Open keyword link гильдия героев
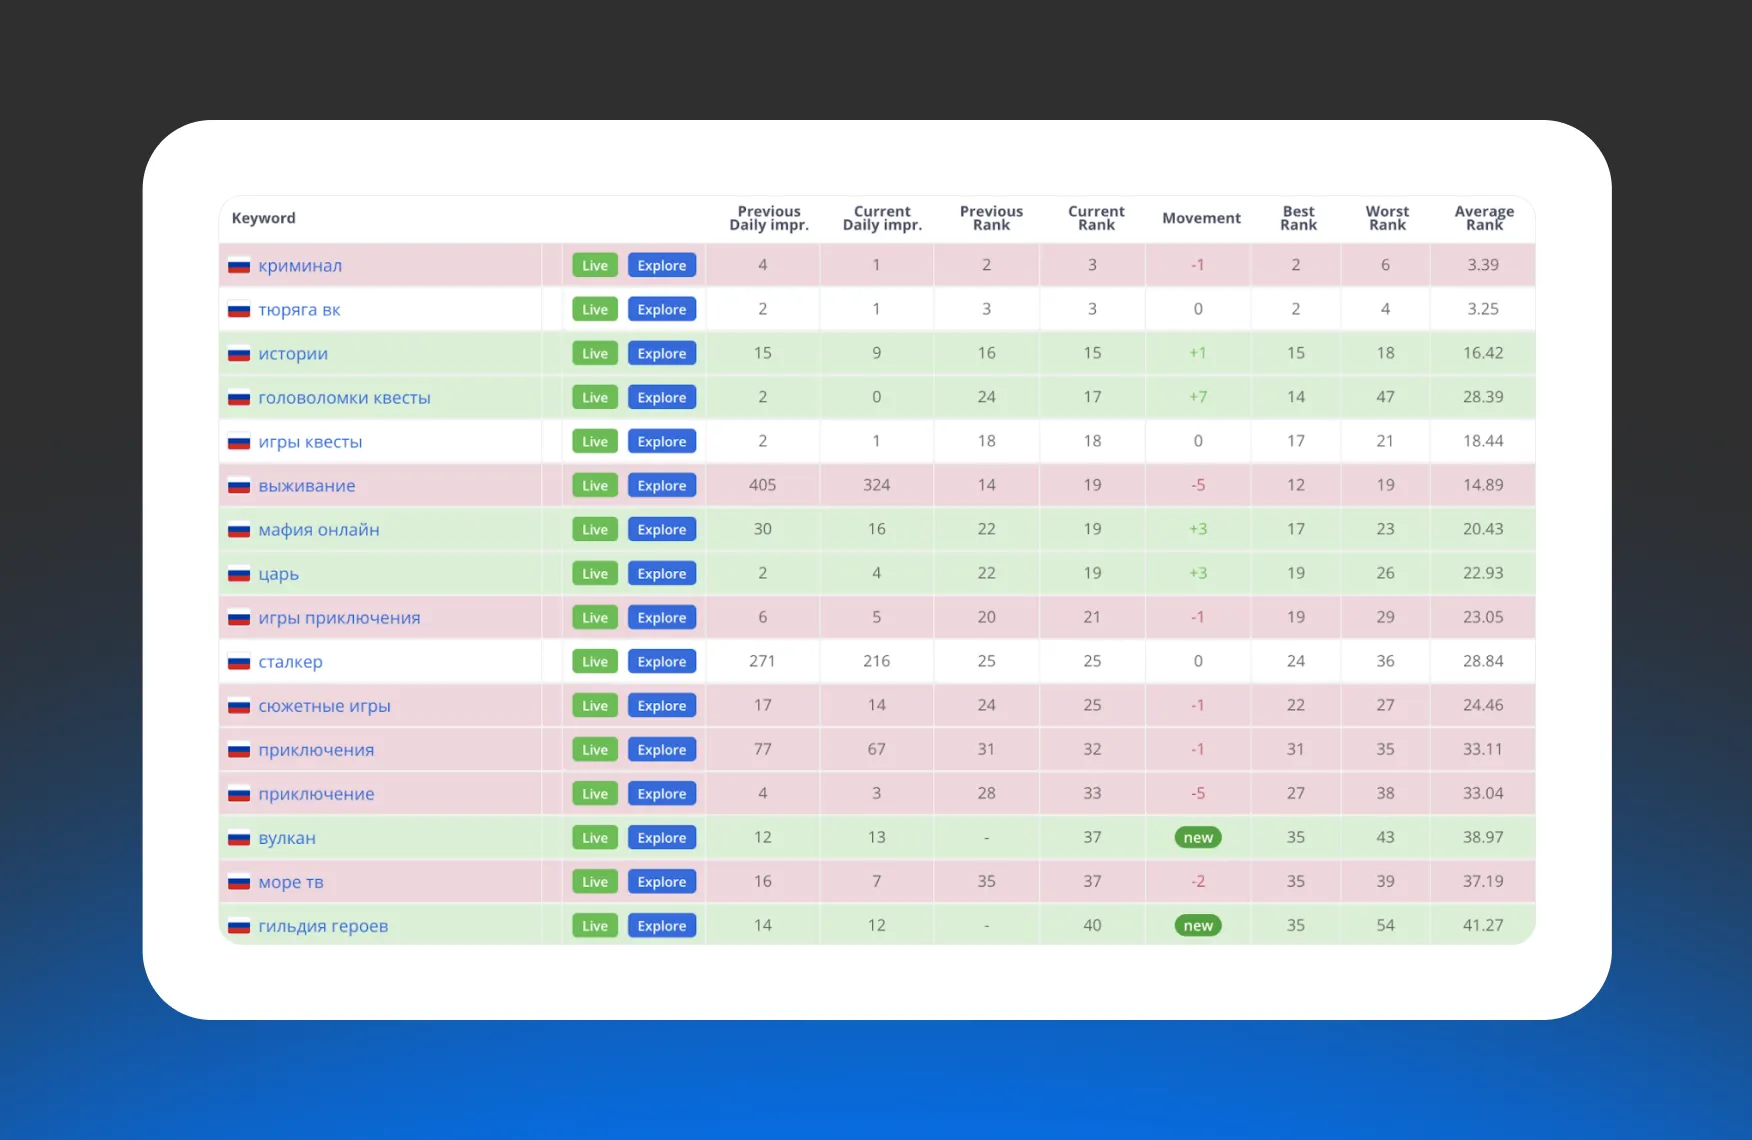Screen dimensions: 1752x1140 pyautogui.click(x=323, y=926)
